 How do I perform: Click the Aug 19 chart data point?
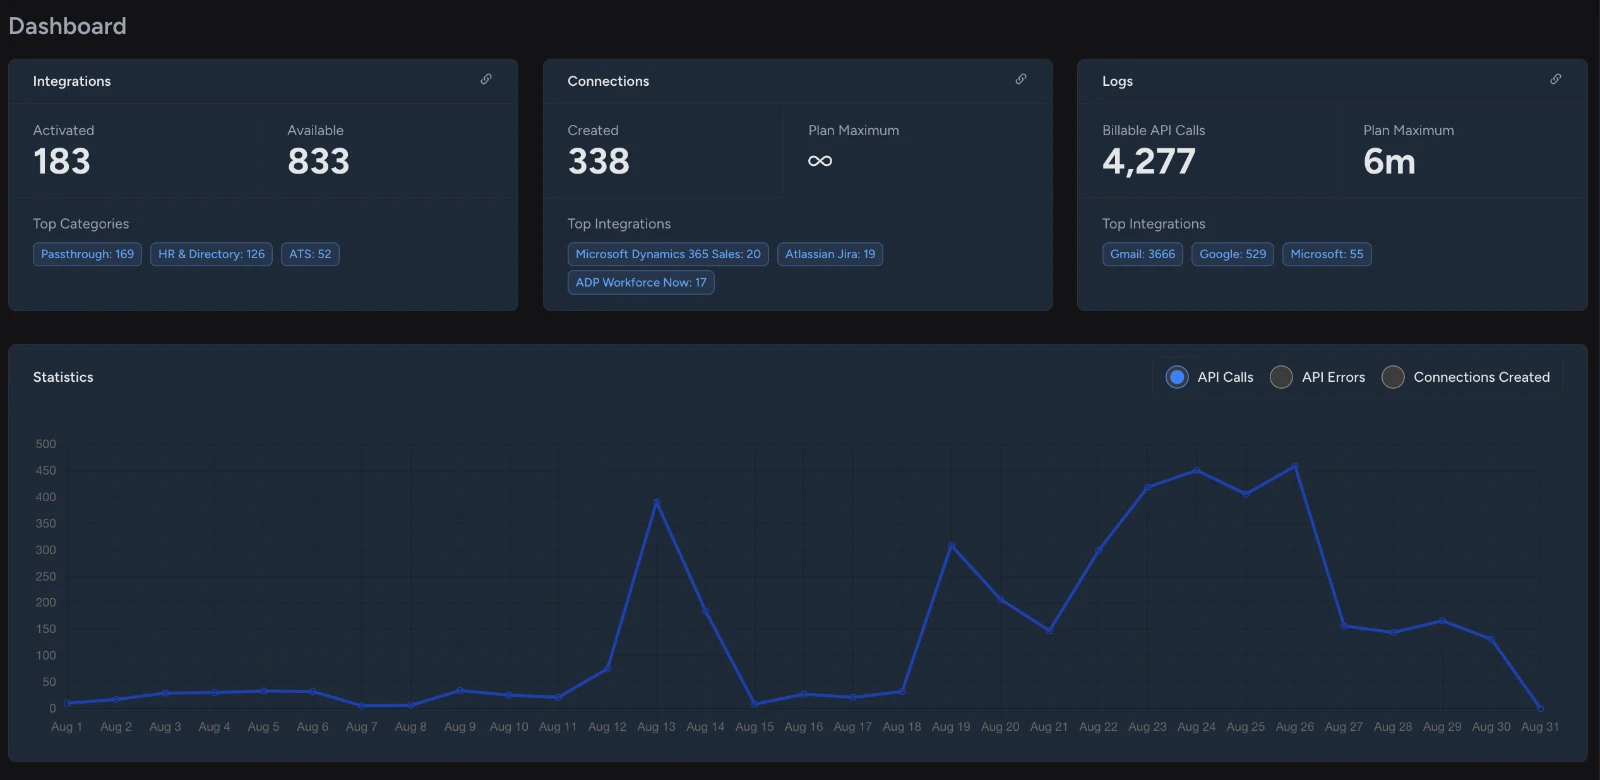tap(951, 546)
